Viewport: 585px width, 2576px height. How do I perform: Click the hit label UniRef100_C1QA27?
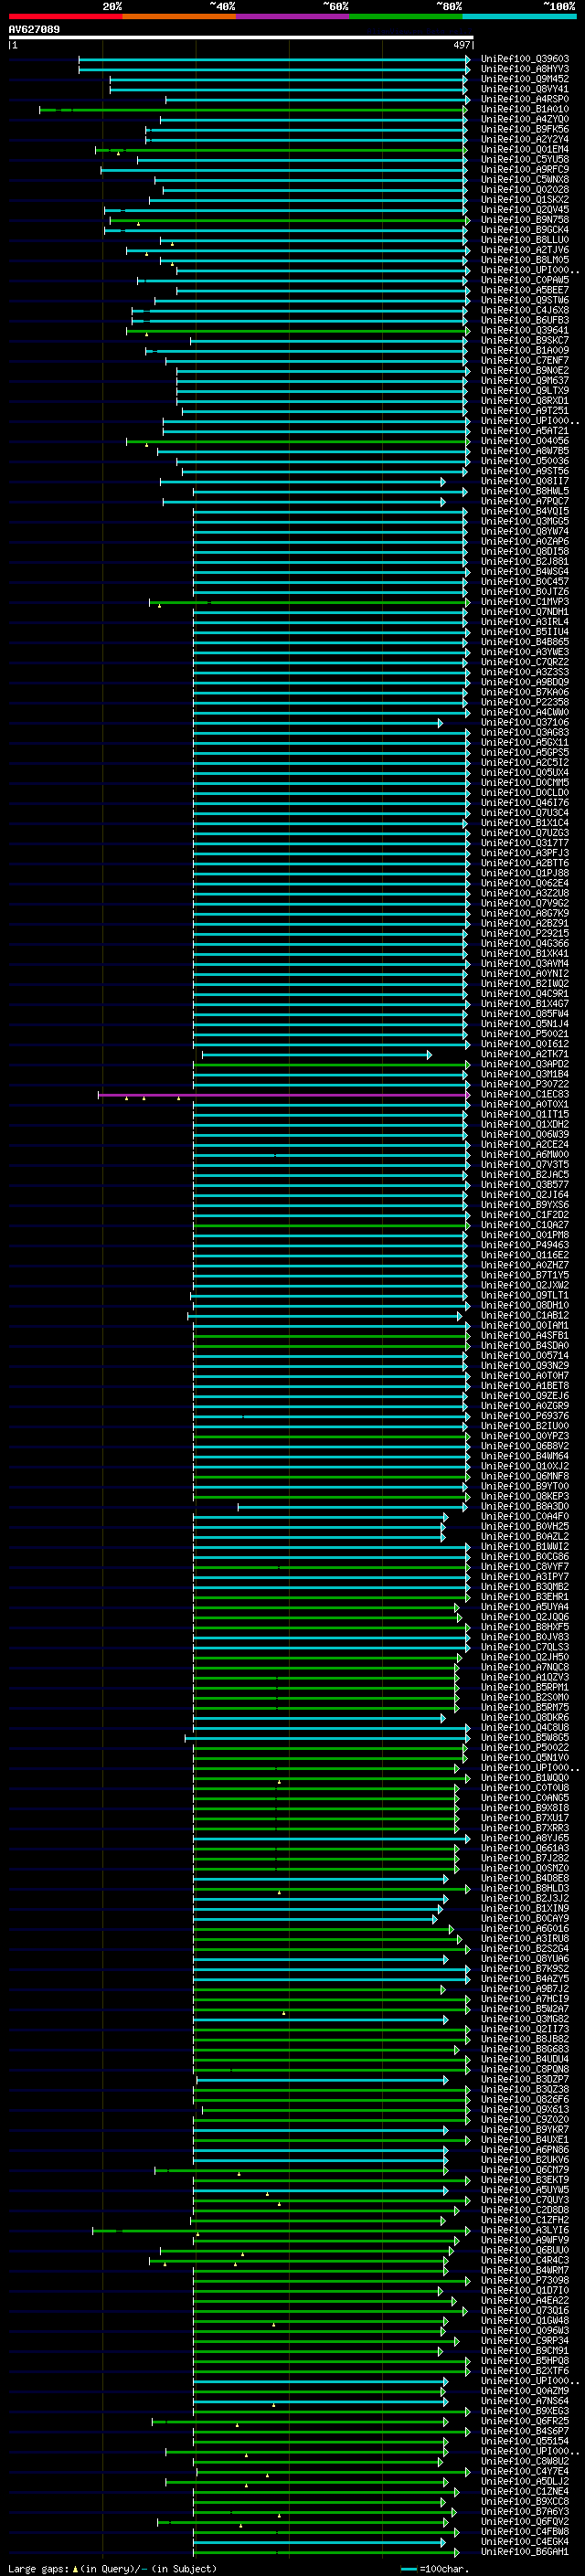[525, 1225]
